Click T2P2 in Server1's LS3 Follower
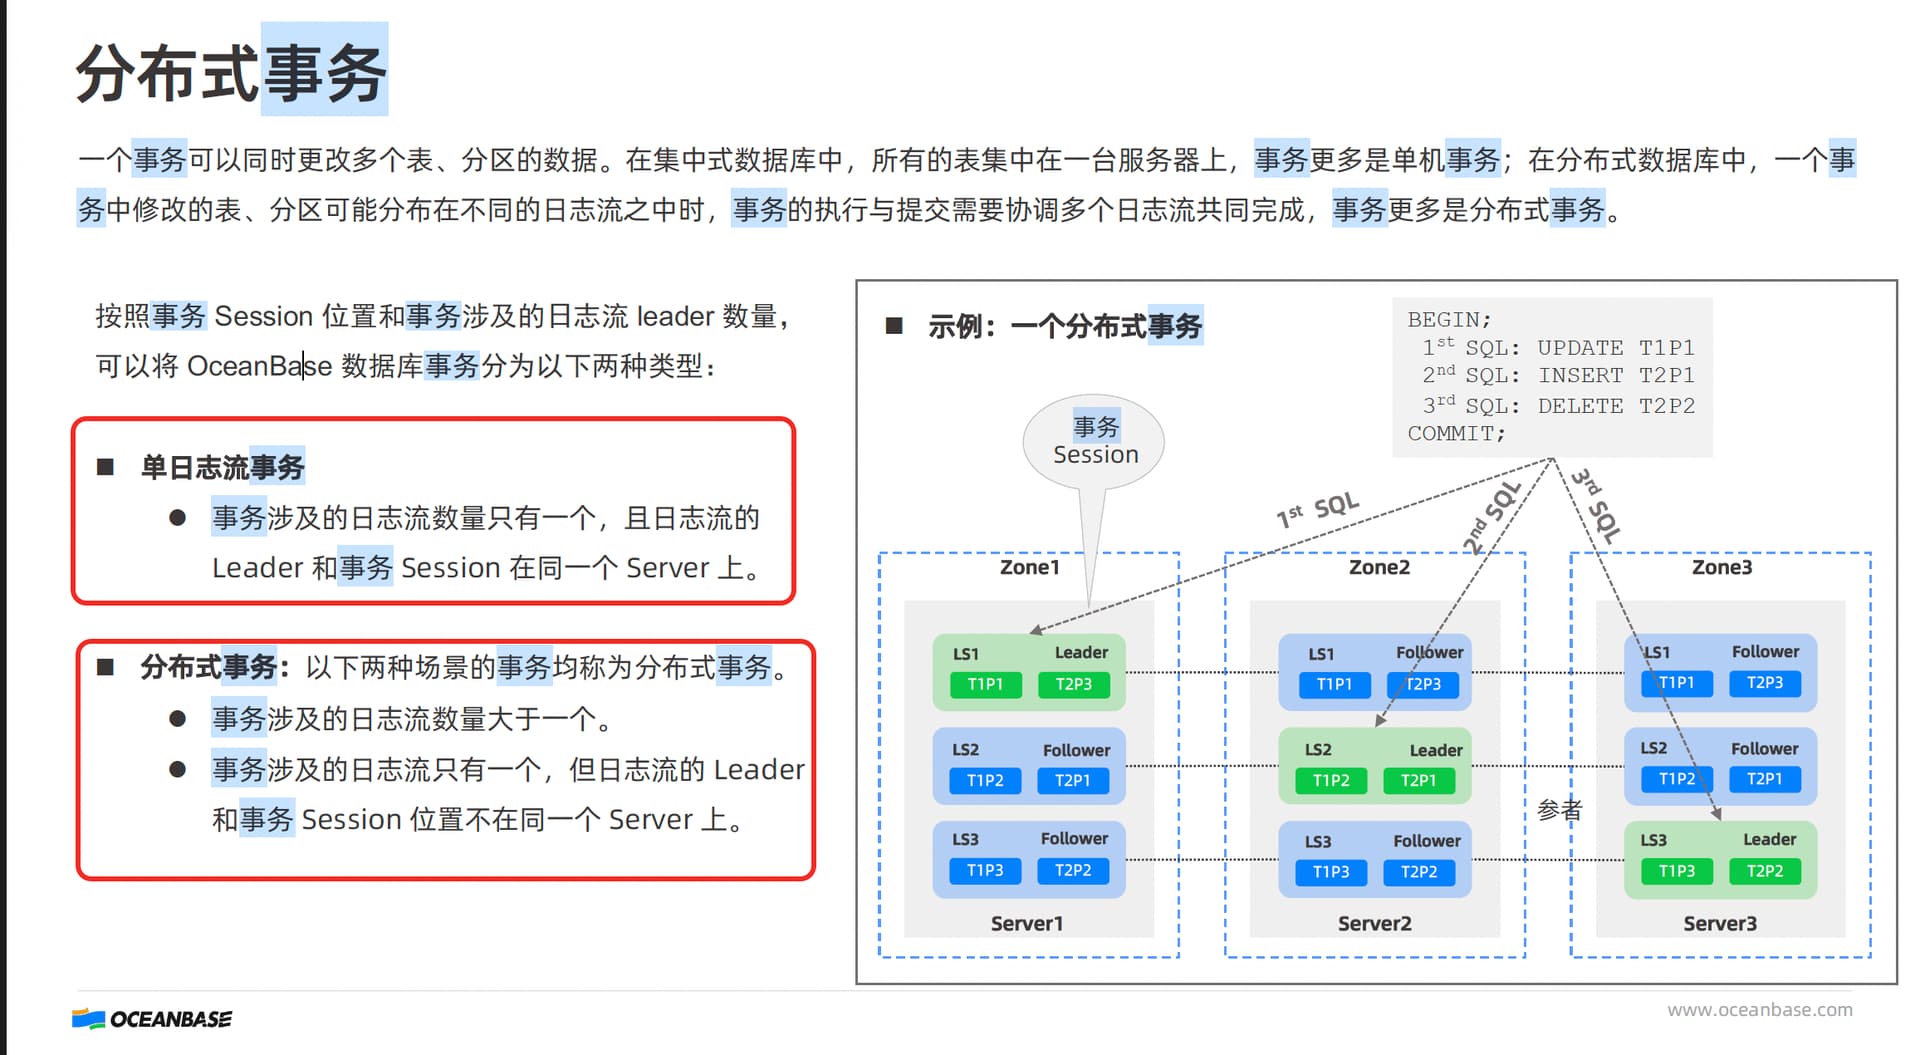This screenshot has height=1055, width=1920. point(1073,870)
